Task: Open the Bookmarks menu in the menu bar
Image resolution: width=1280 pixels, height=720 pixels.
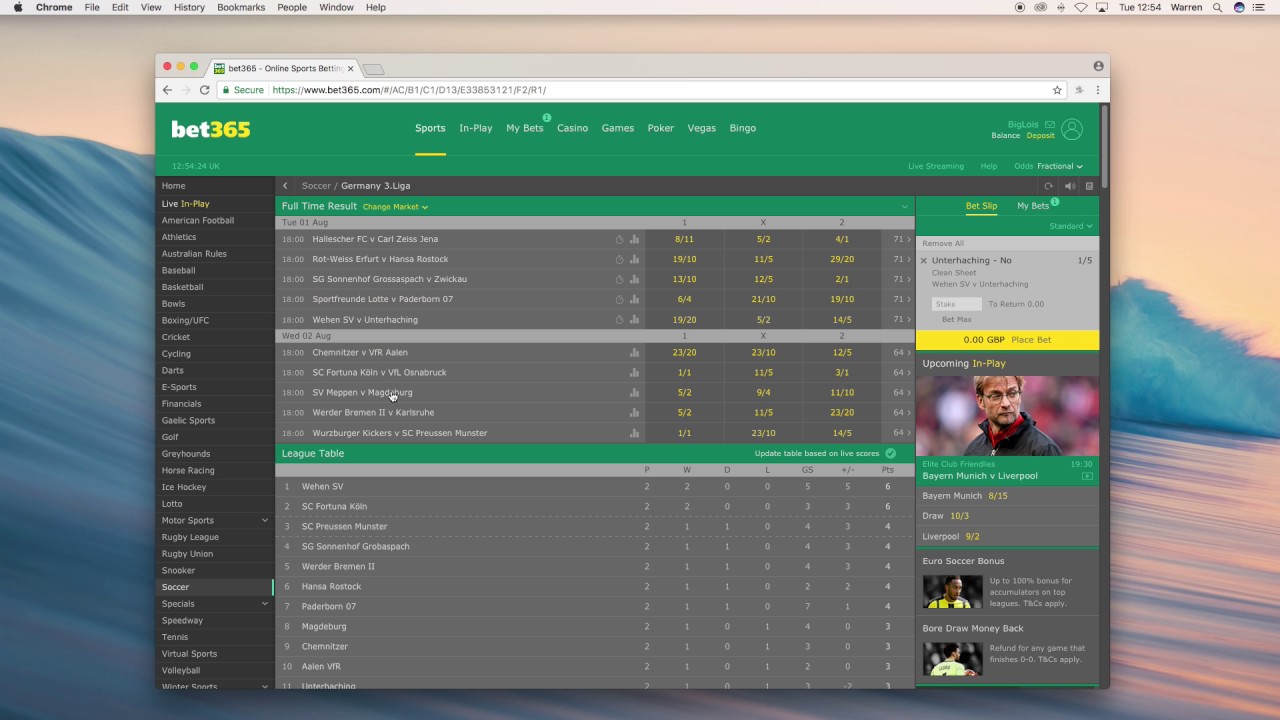Action: pyautogui.click(x=241, y=7)
